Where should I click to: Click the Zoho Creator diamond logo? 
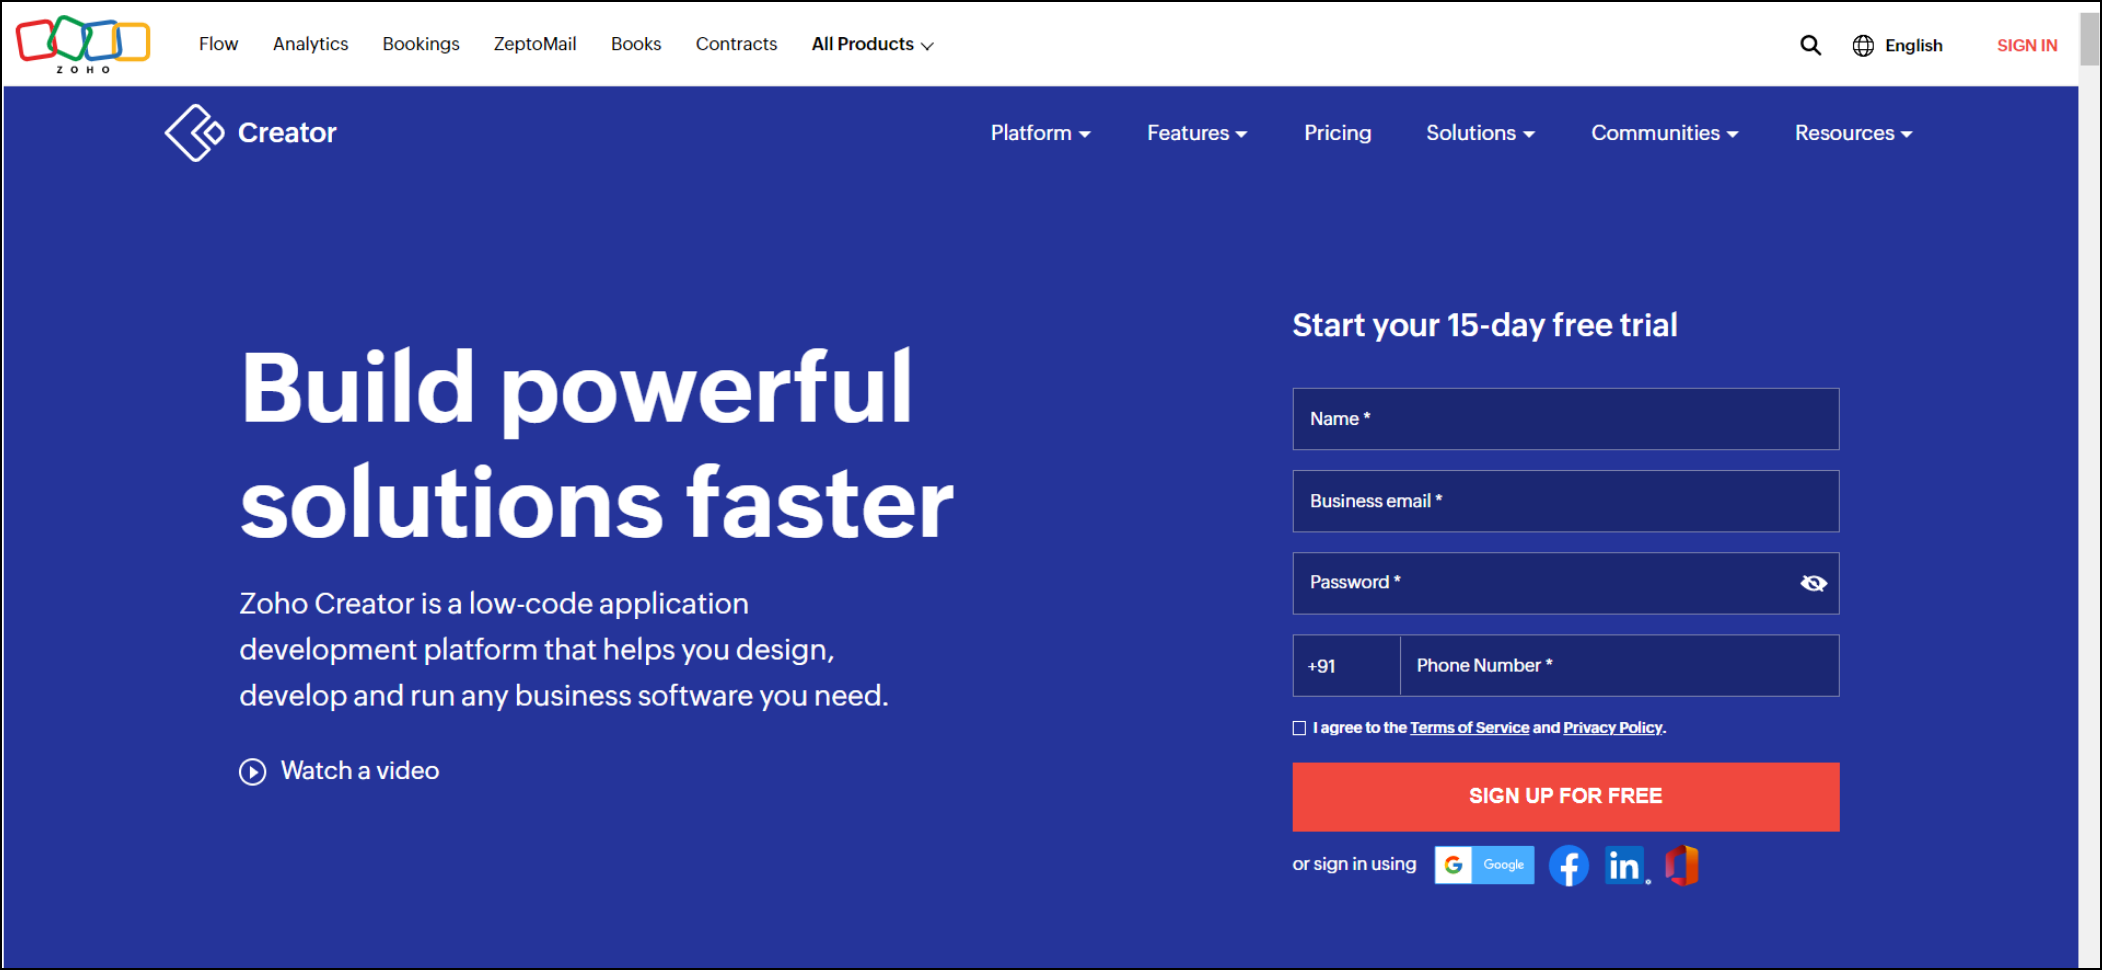194,133
